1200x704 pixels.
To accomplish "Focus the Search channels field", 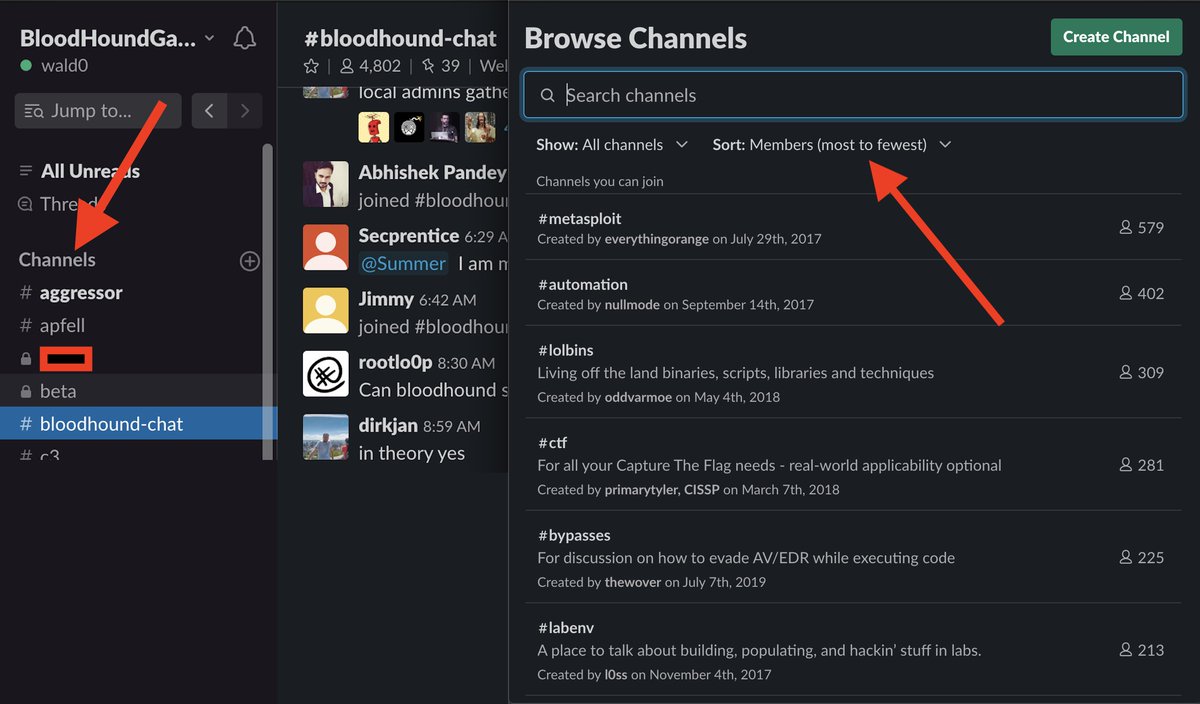I will 853,95.
